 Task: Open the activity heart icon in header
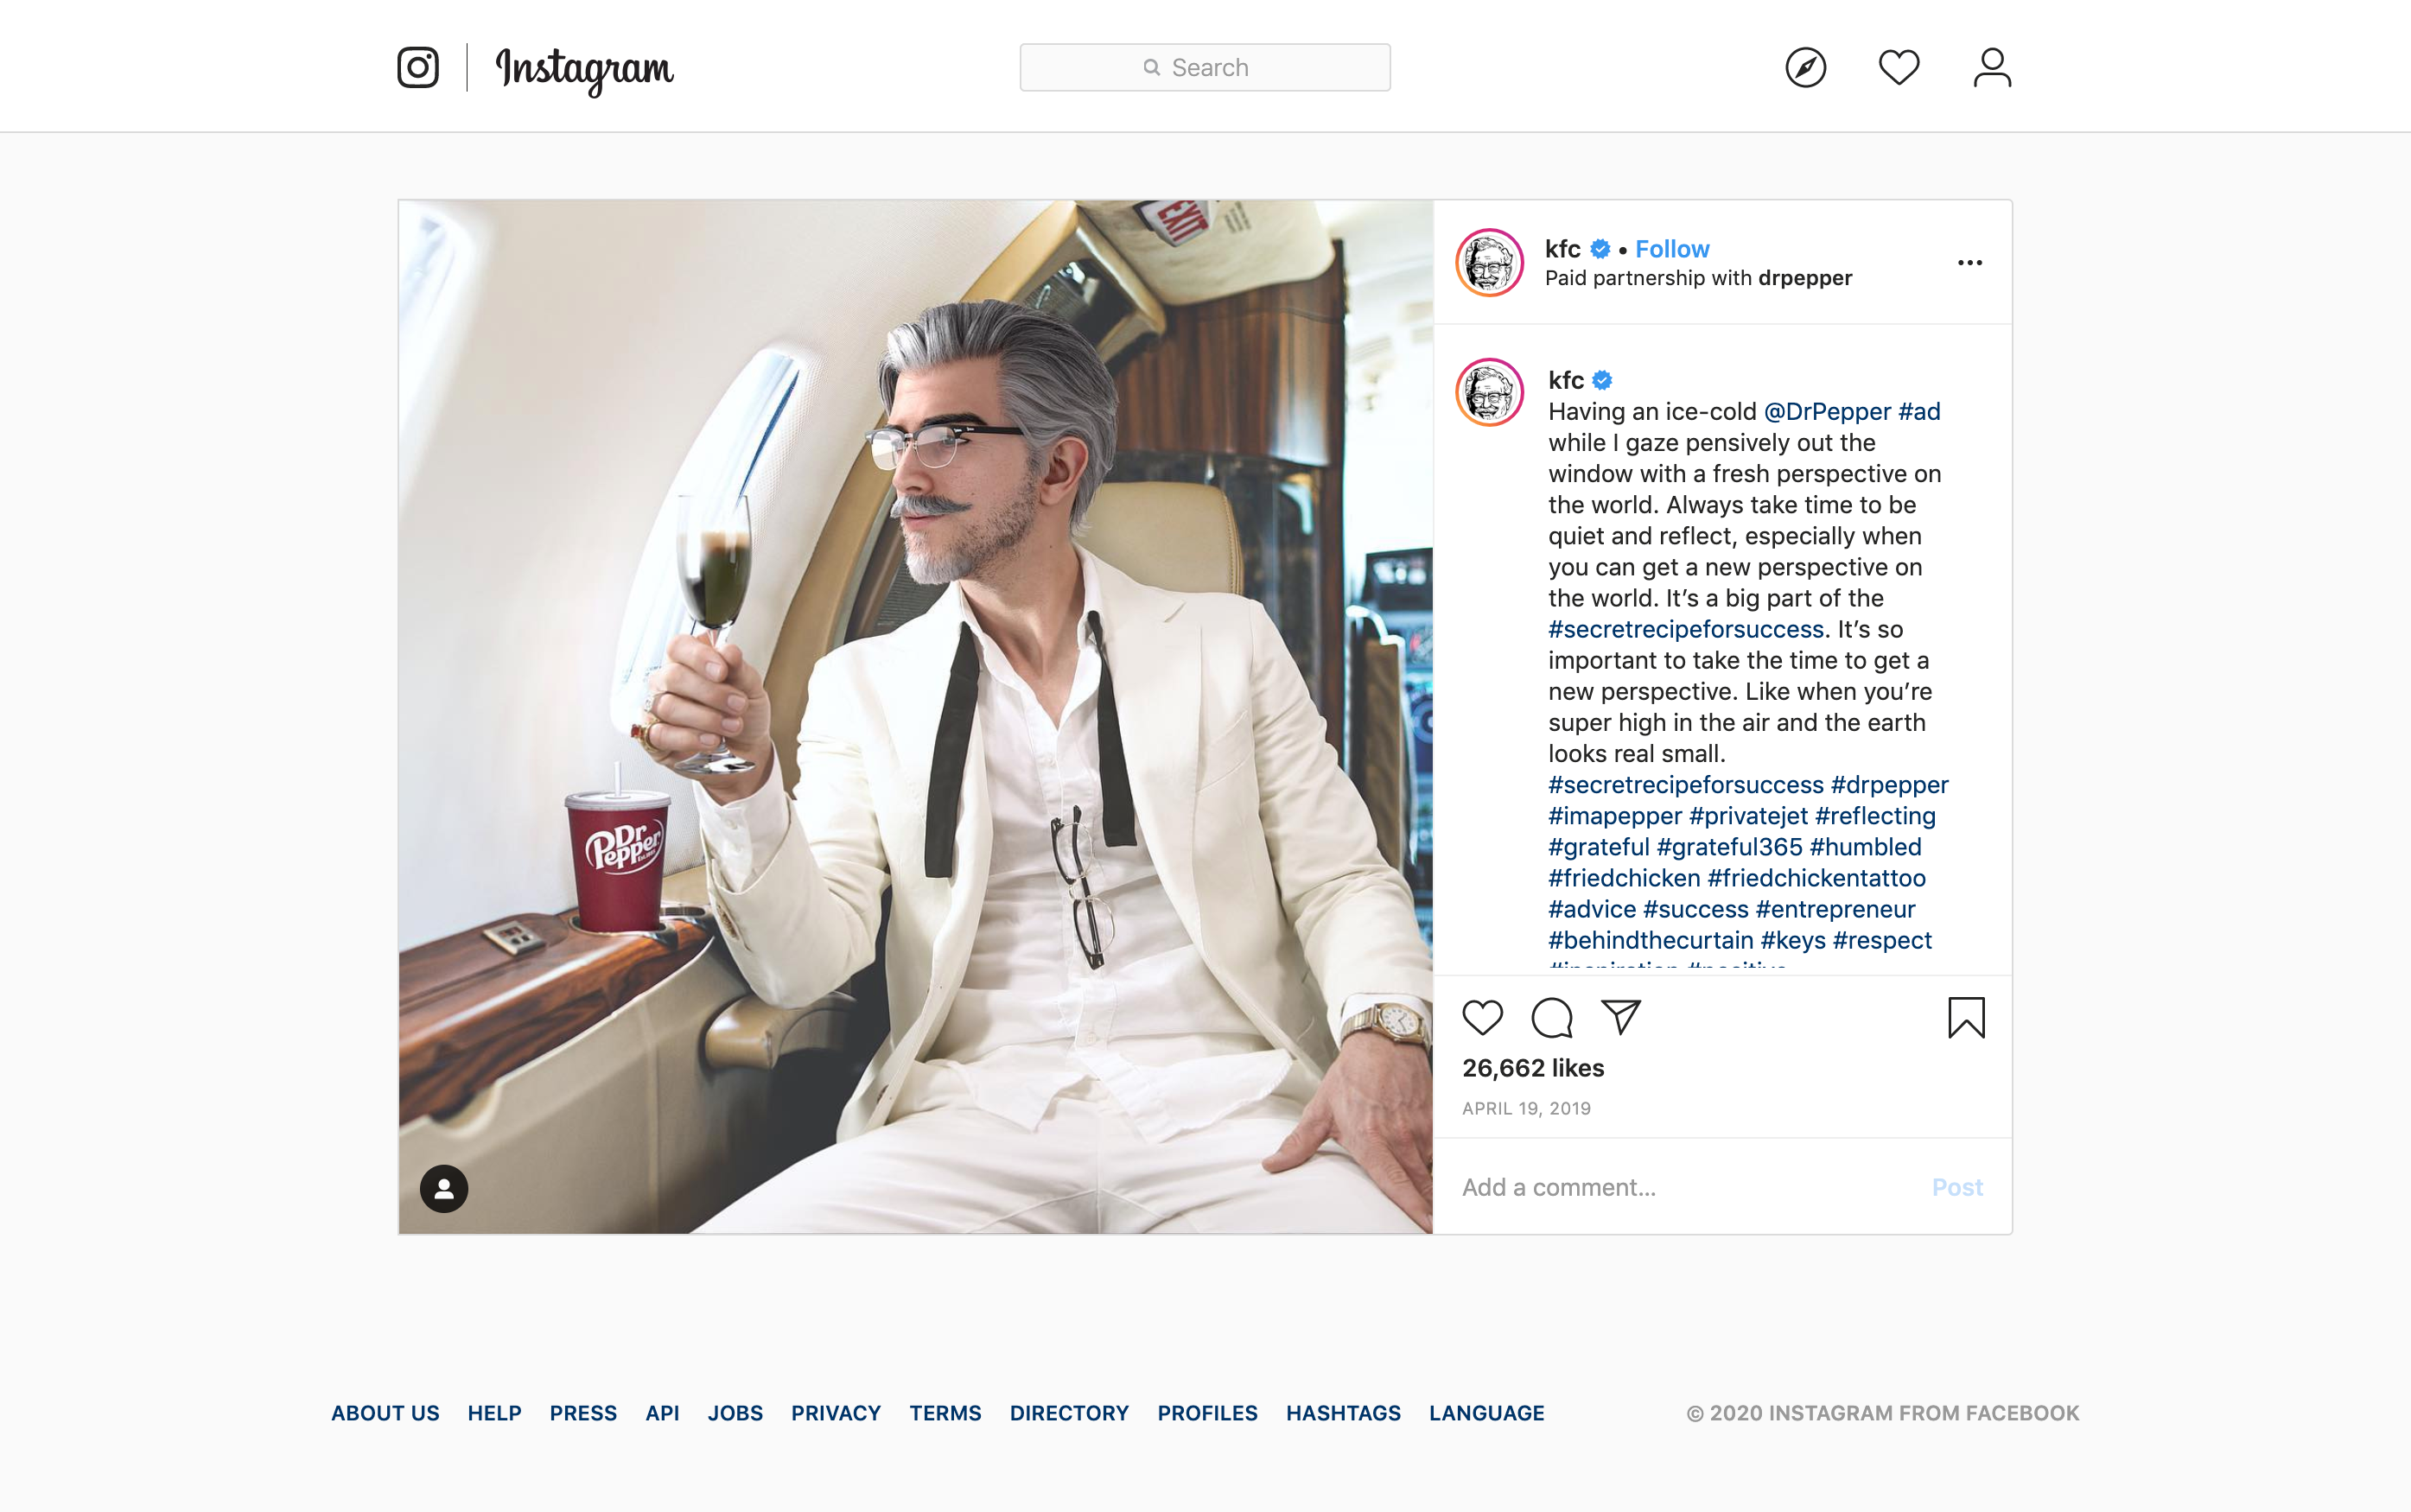click(x=1898, y=67)
